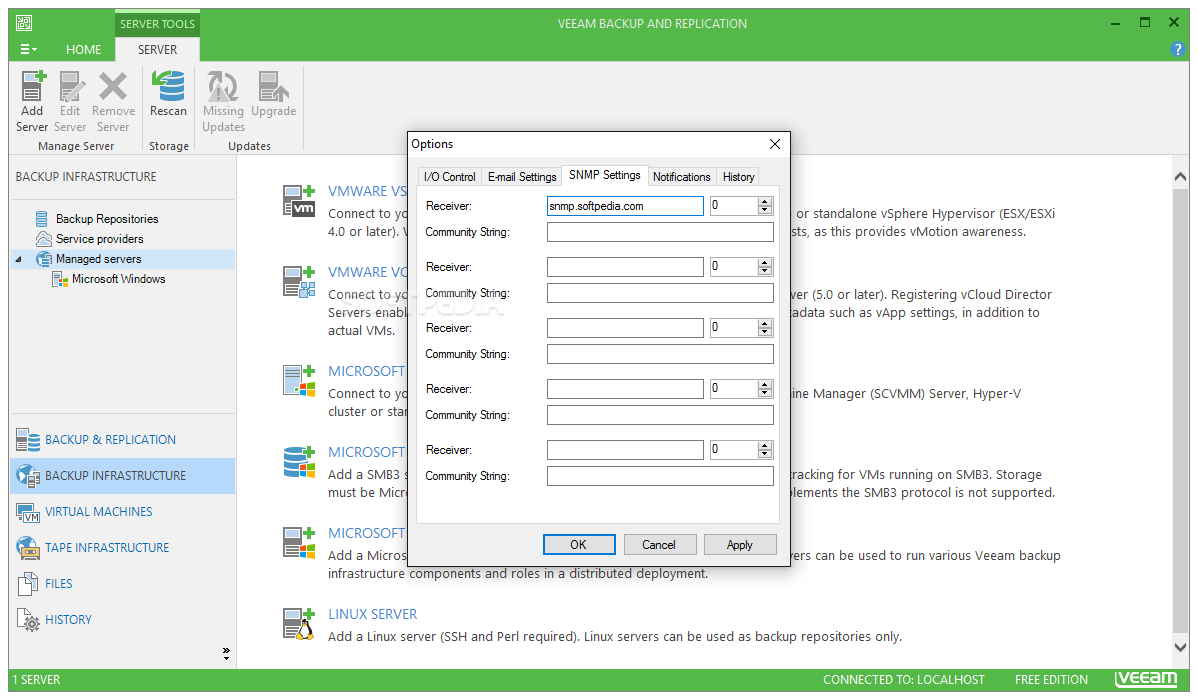
Task: Click the Upgrade ribbon icon
Action: pyautogui.click(x=274, y=94)
